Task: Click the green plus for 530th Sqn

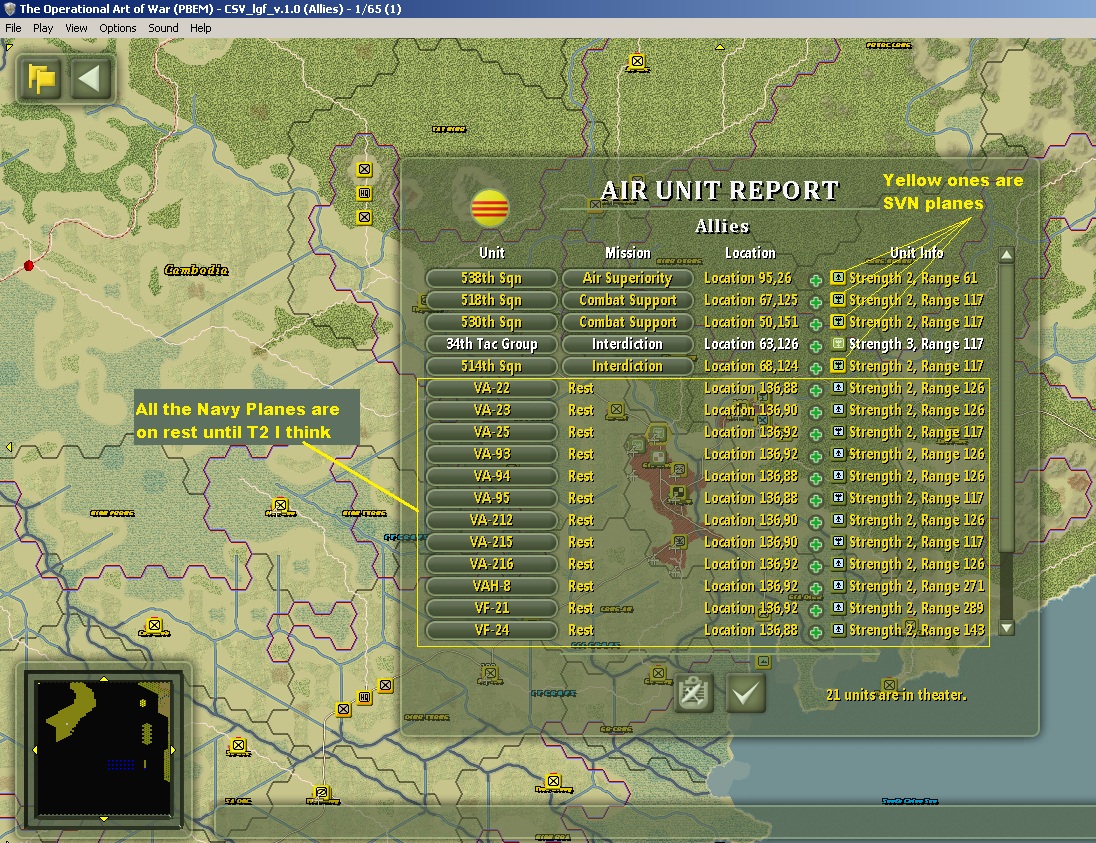Action: pyautogui.click(x=815, y=324)
